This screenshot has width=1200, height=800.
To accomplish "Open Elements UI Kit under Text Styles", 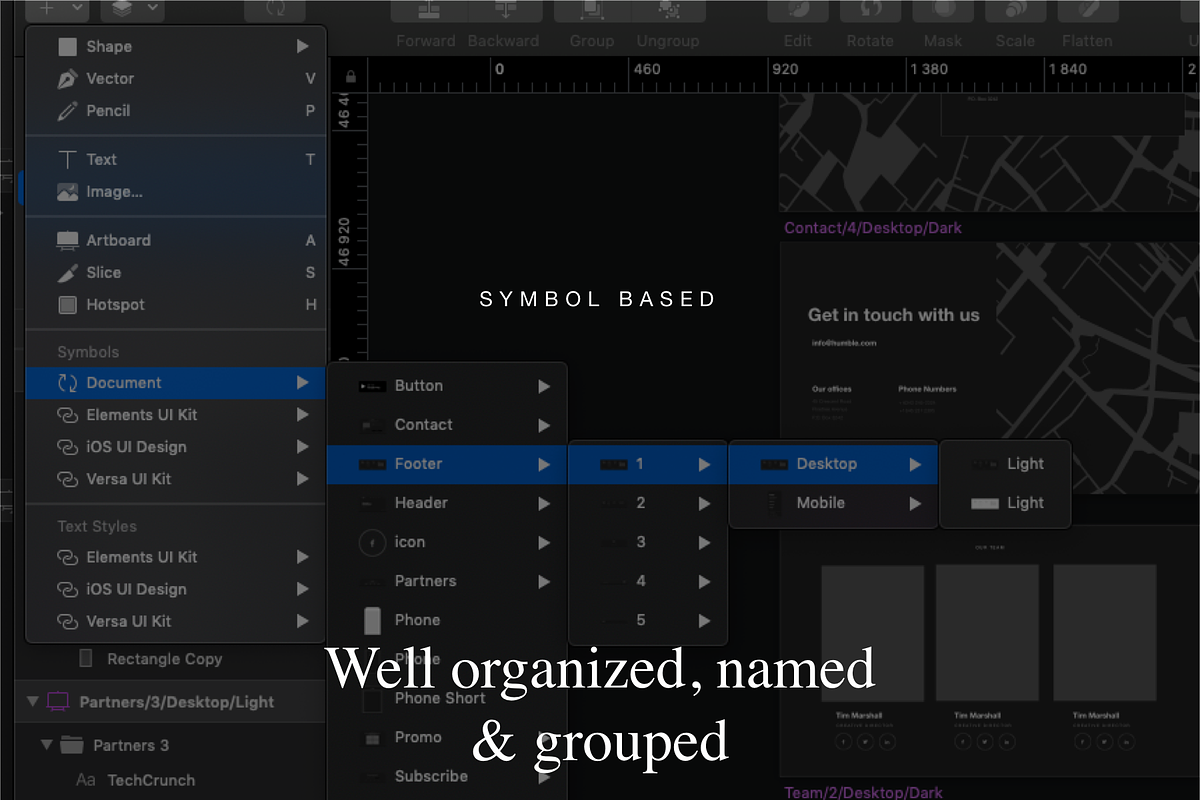I will pos(176,557).
